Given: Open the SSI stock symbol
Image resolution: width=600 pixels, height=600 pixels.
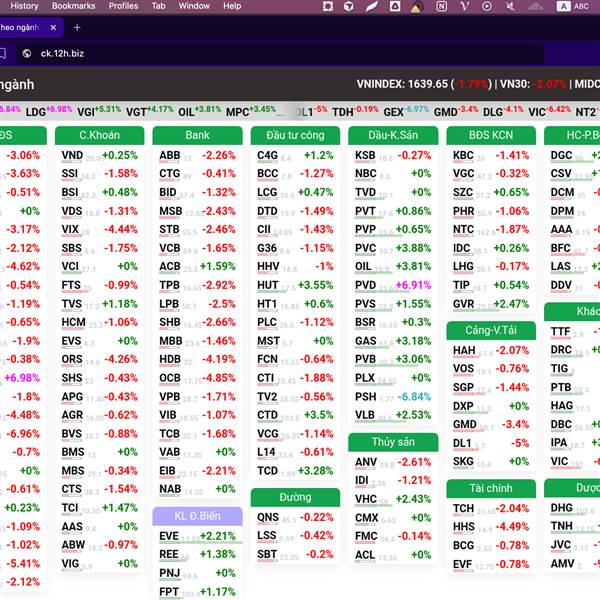Looking at the screenshot, I should [x=70, y=174].
